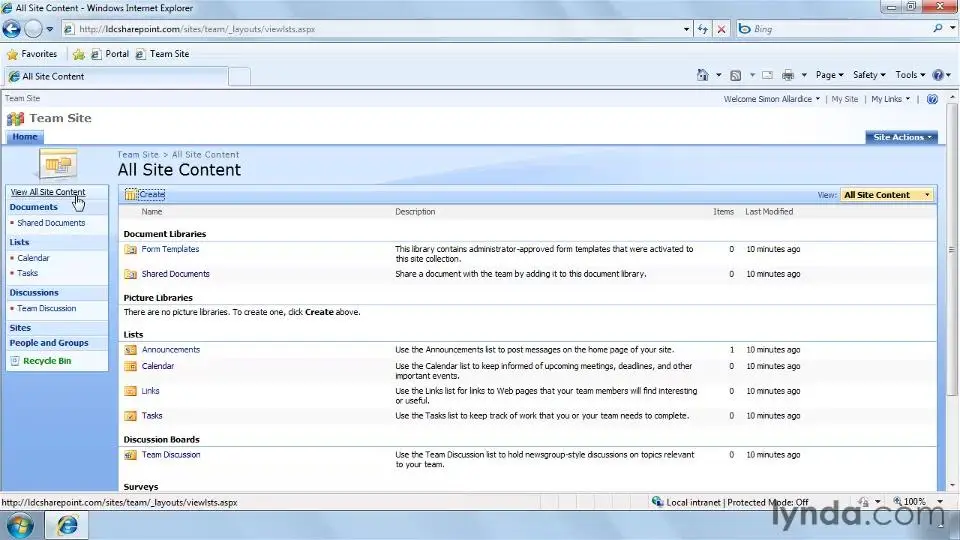
Task: Open Team Discussion in the sidebar
Action: (47, 309)
